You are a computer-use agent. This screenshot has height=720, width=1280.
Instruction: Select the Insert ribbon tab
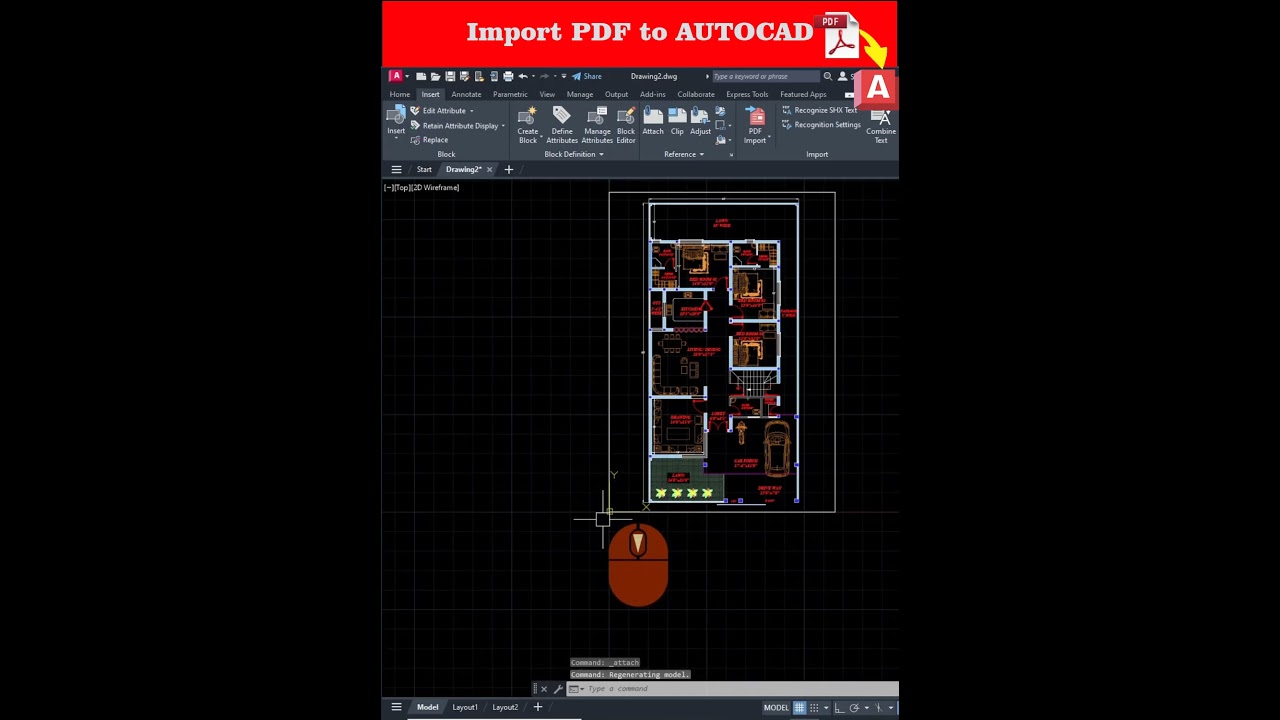(x=430, y=94)
